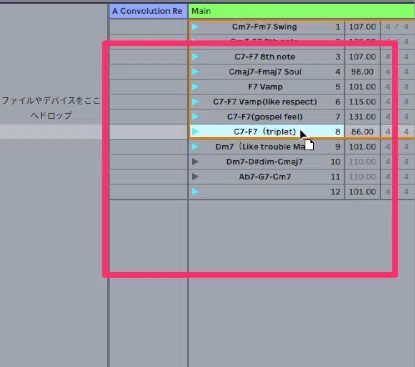415x367 pixels.
Task: Select scene name C7-F7 Vamp(like respect)
Action: pyautogui.click(x=265, y=102)
